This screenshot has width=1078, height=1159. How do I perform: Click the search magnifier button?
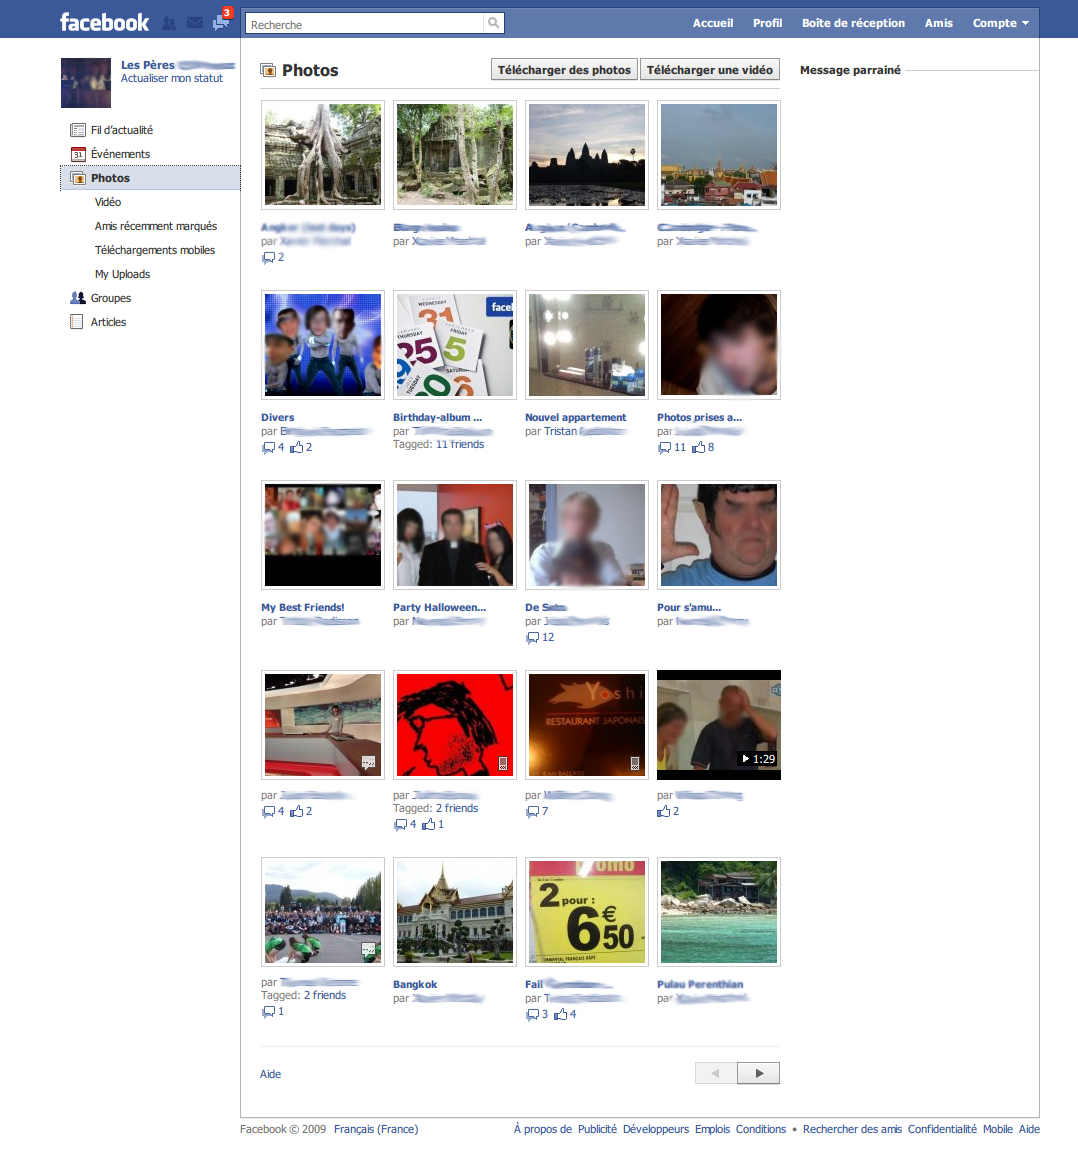(494, 23)
